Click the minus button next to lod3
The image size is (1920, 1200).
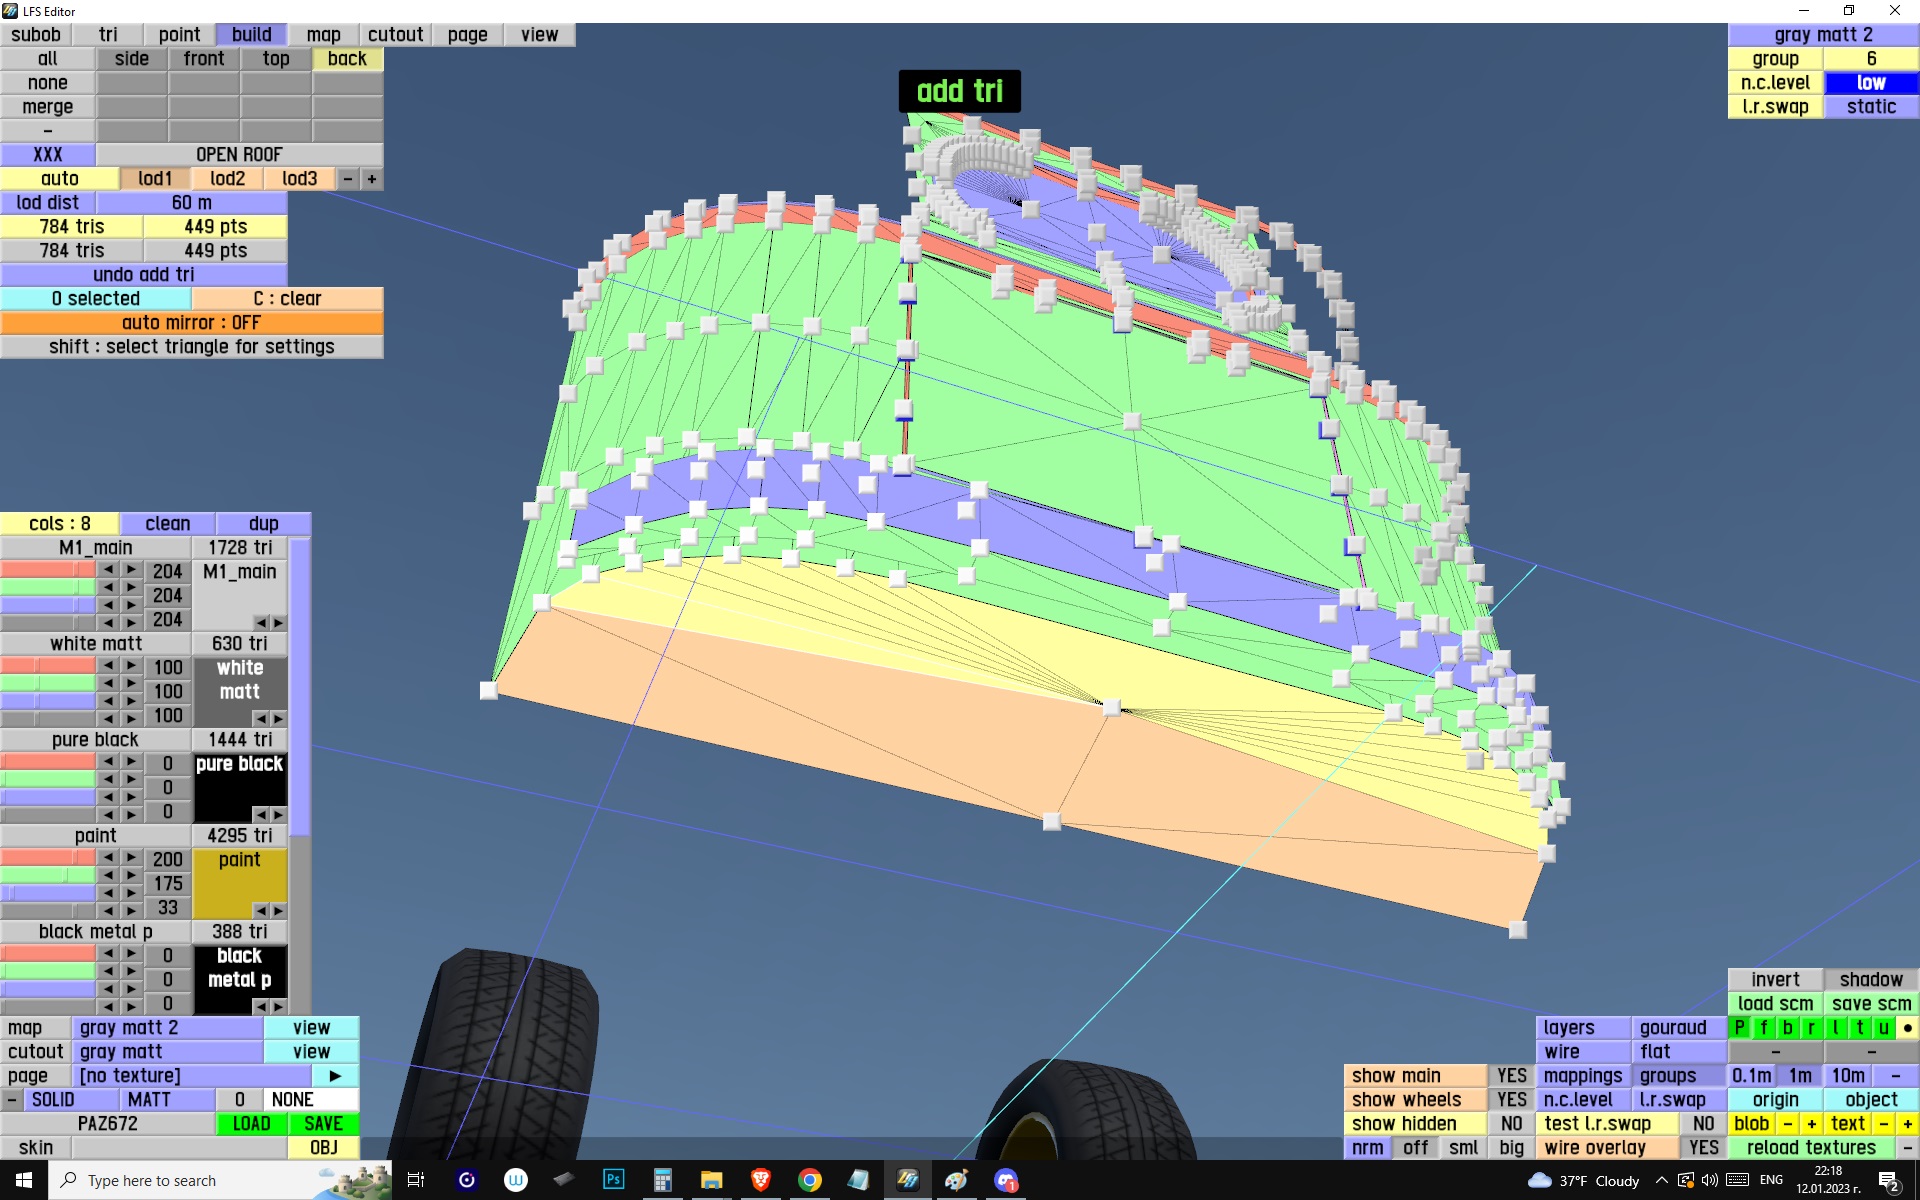tap(348, 179)
